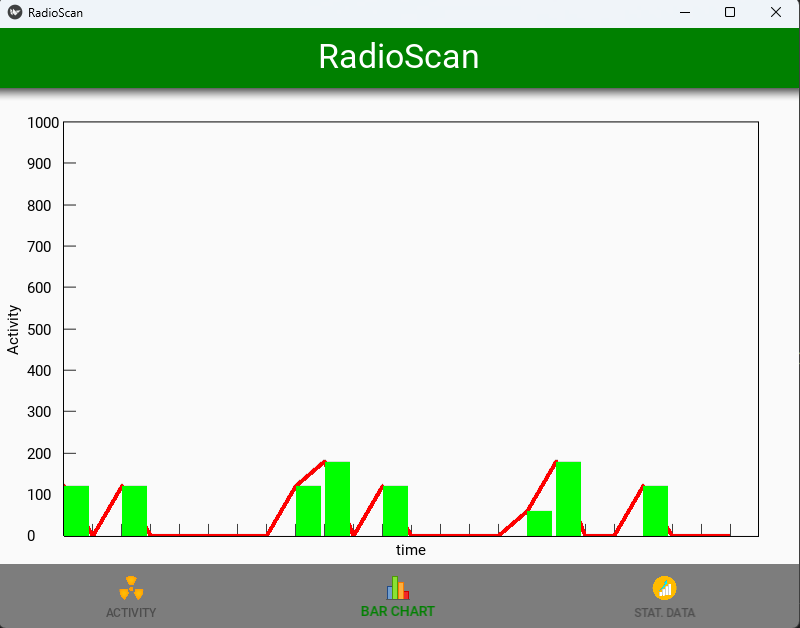Screen dimensions: 800x628
Task: Open statistics via the yellow circular chart icon
Action: click(664, 589)
